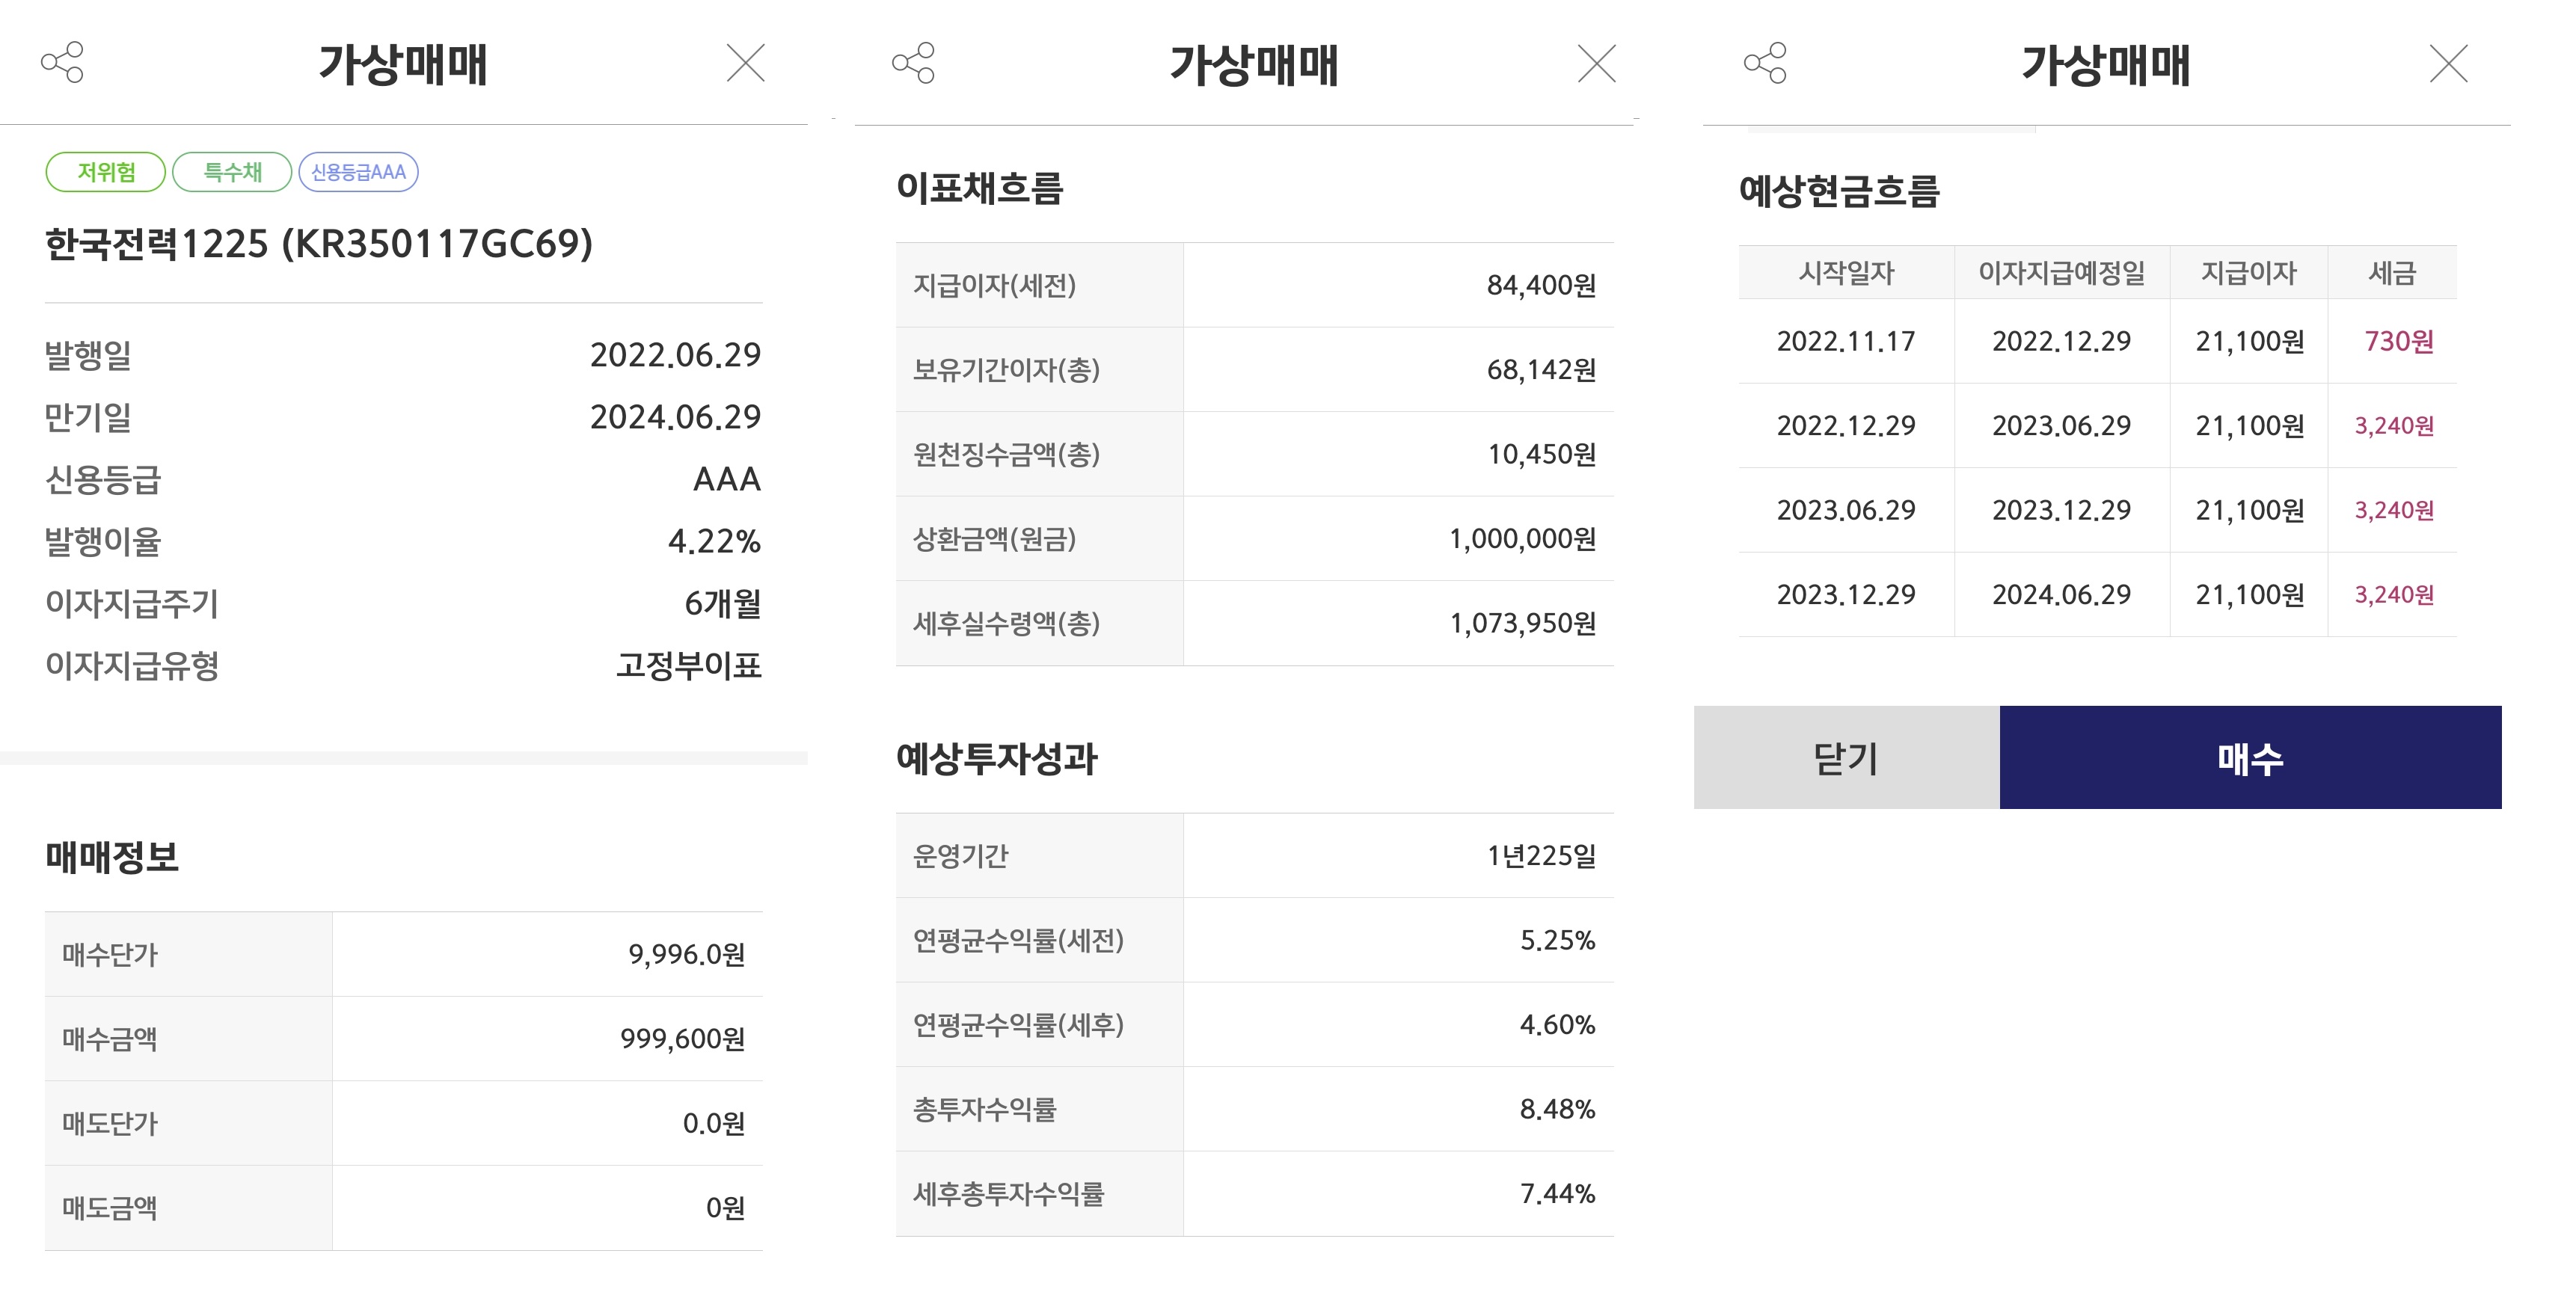Click the 예상현금흐름 section heading
This screenshot has width=2576, height=1295.
coord(1839,191)
